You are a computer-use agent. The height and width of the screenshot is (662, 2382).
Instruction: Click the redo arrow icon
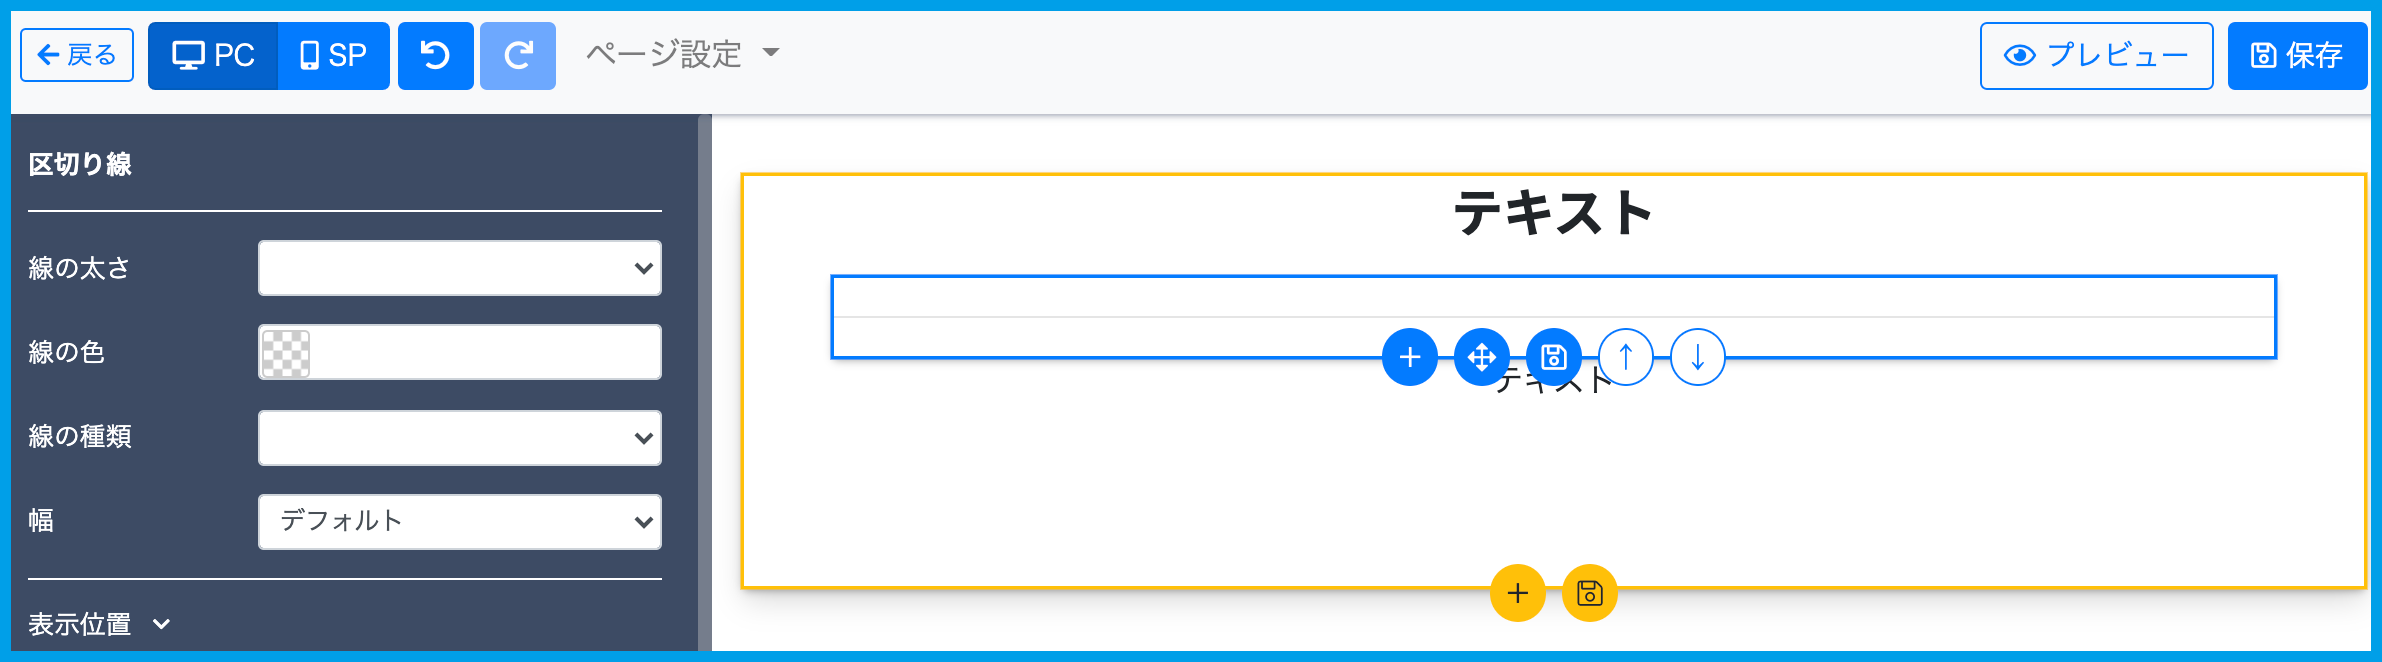(x=518, y=55)
